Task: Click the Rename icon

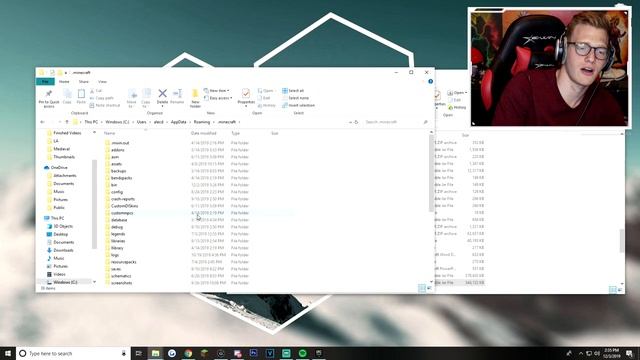Action: [177, 93]
